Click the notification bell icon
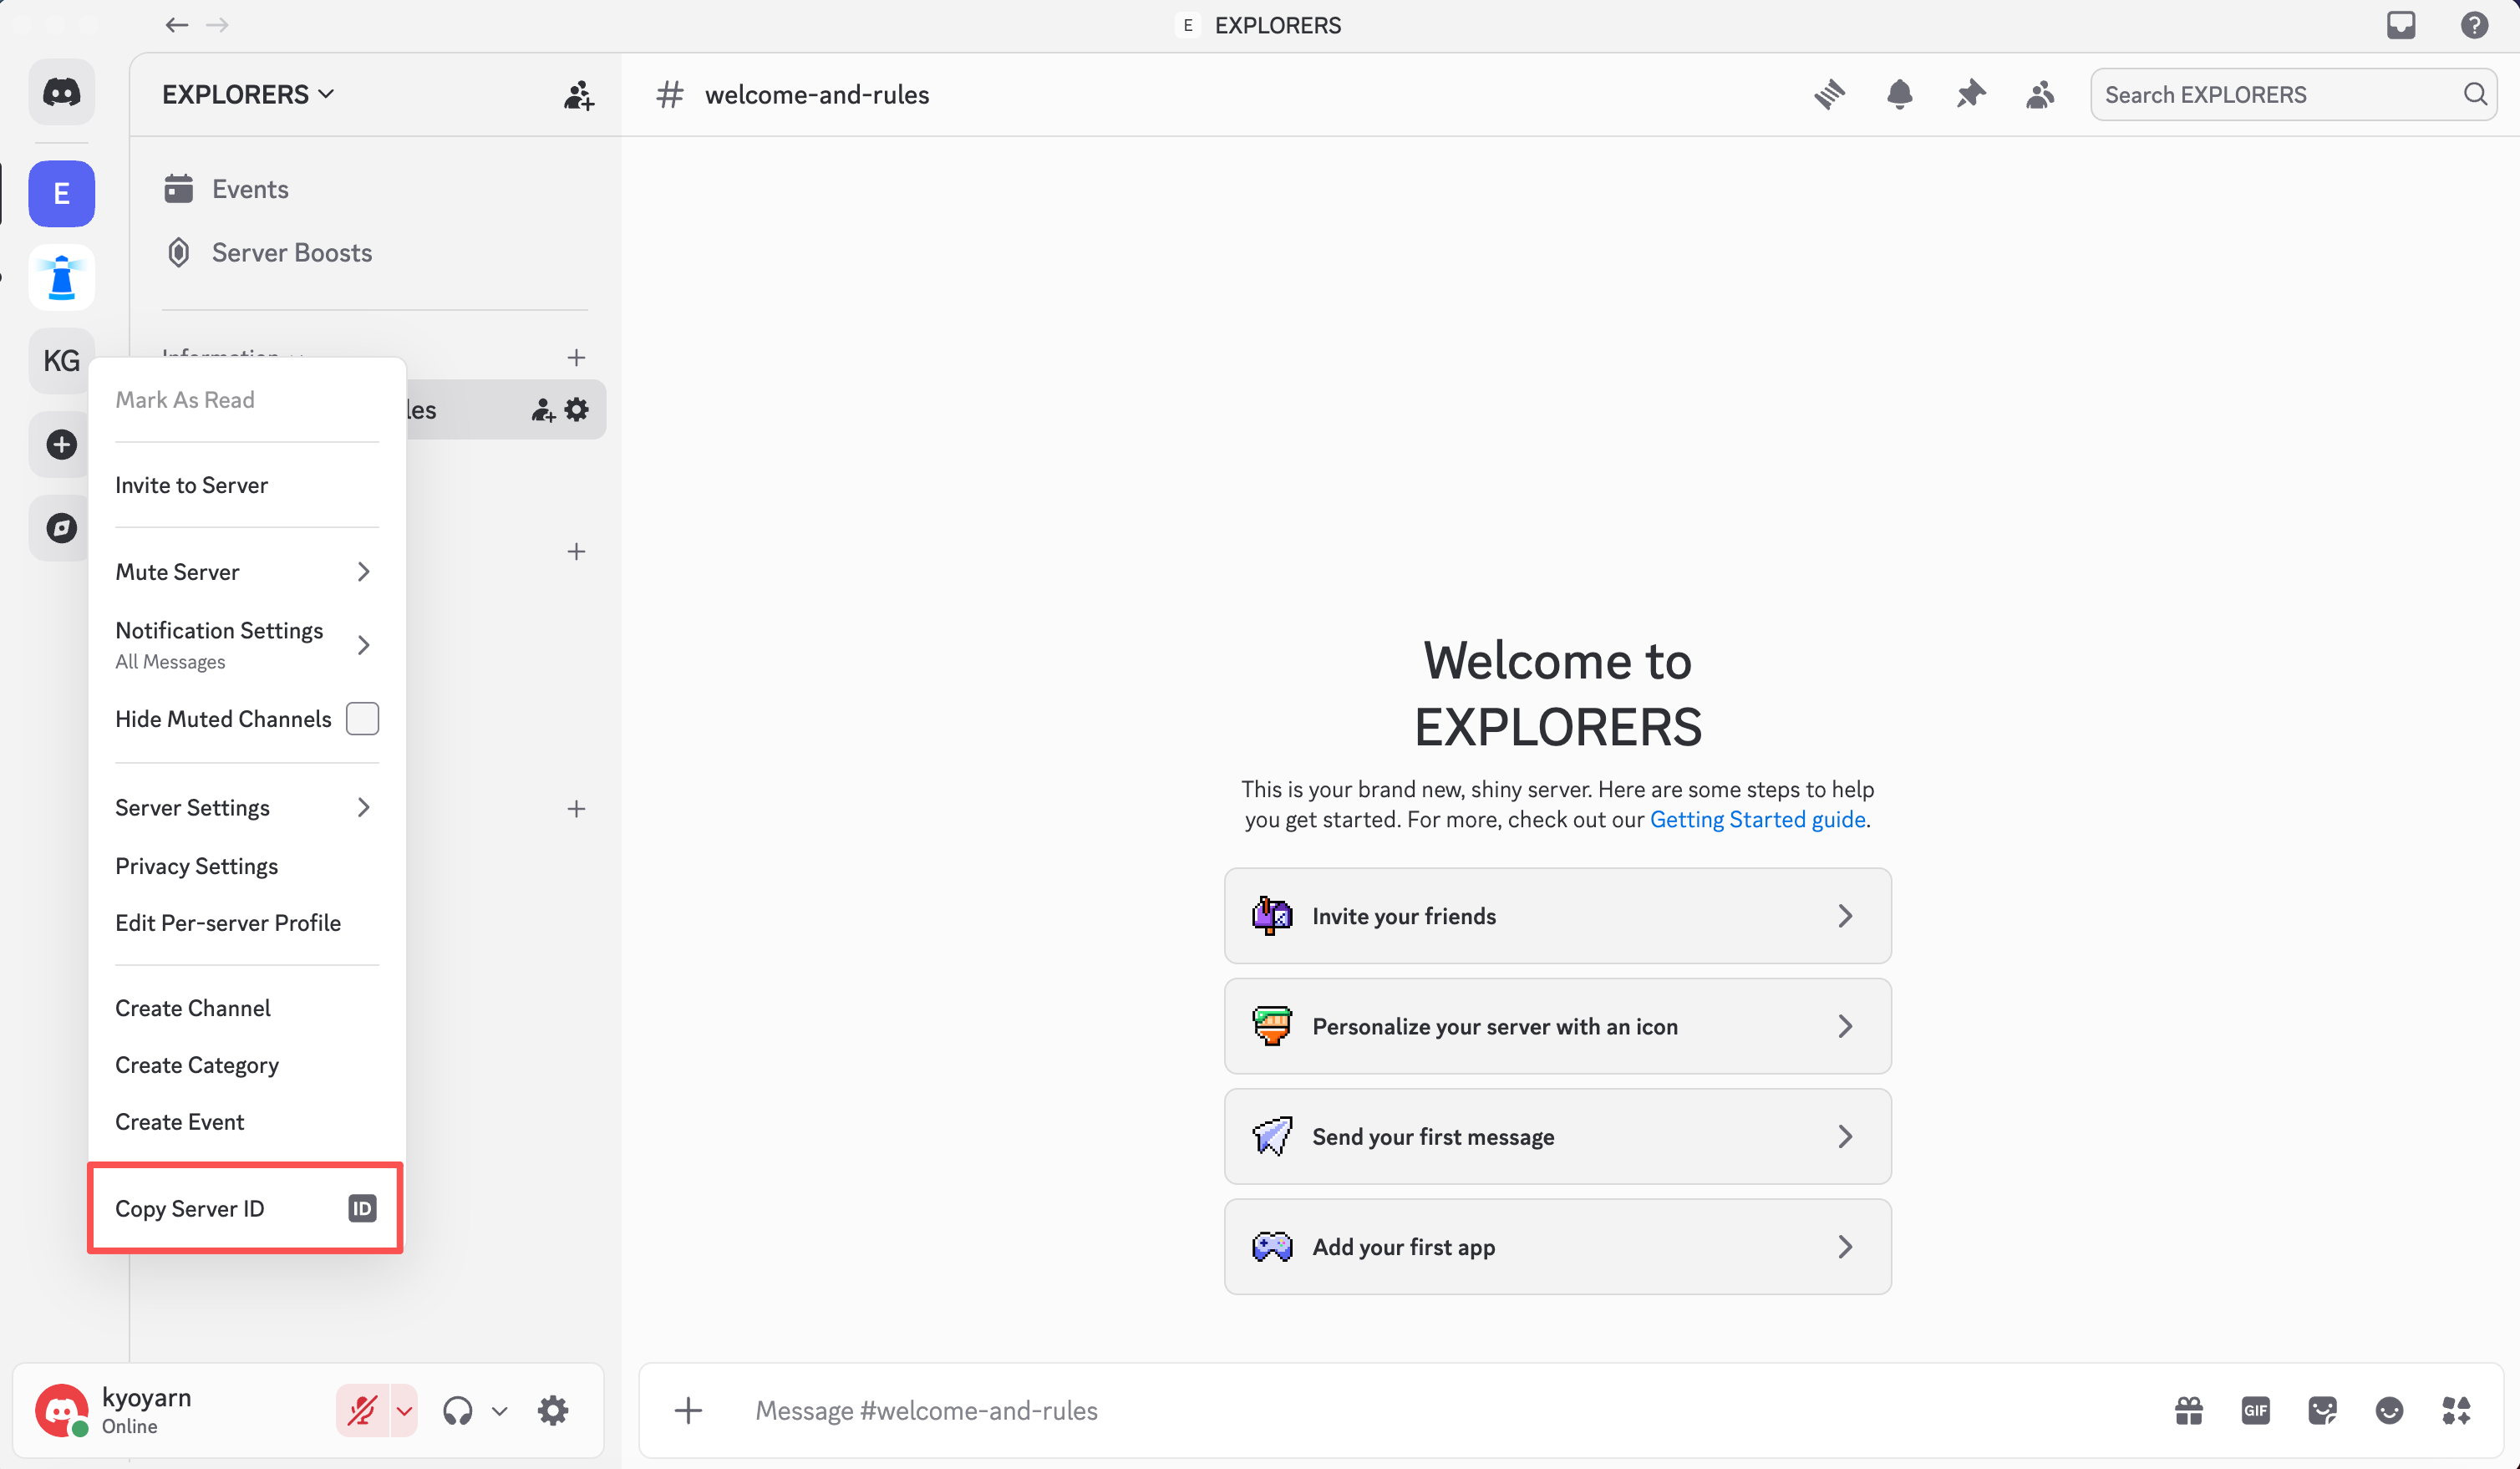The width and height of the screenshot is (2520, 1469). pyautogui.click(x=1899, y=95)
